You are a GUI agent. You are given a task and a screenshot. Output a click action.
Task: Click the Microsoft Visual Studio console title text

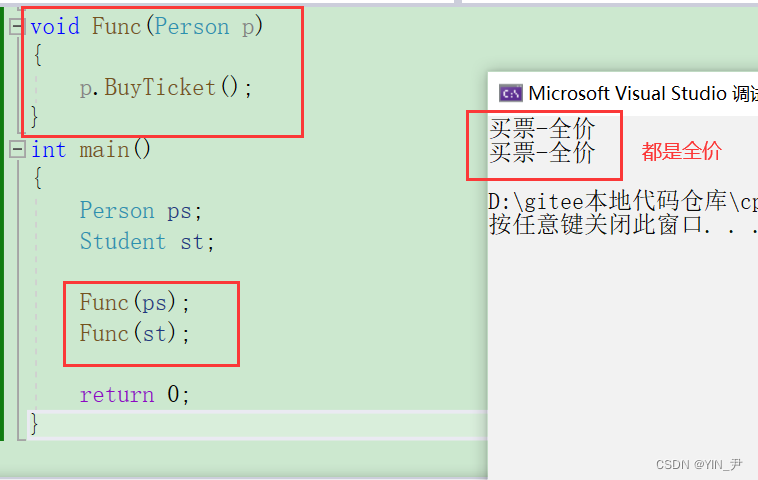pyautogui.click(x=643, y=93)
